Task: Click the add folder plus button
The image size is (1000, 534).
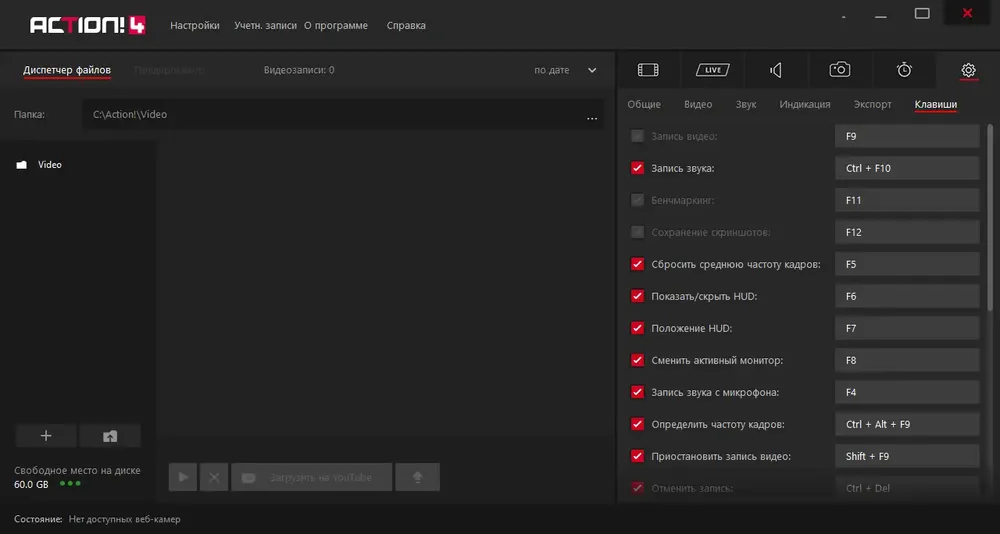Action: (46, 436)
